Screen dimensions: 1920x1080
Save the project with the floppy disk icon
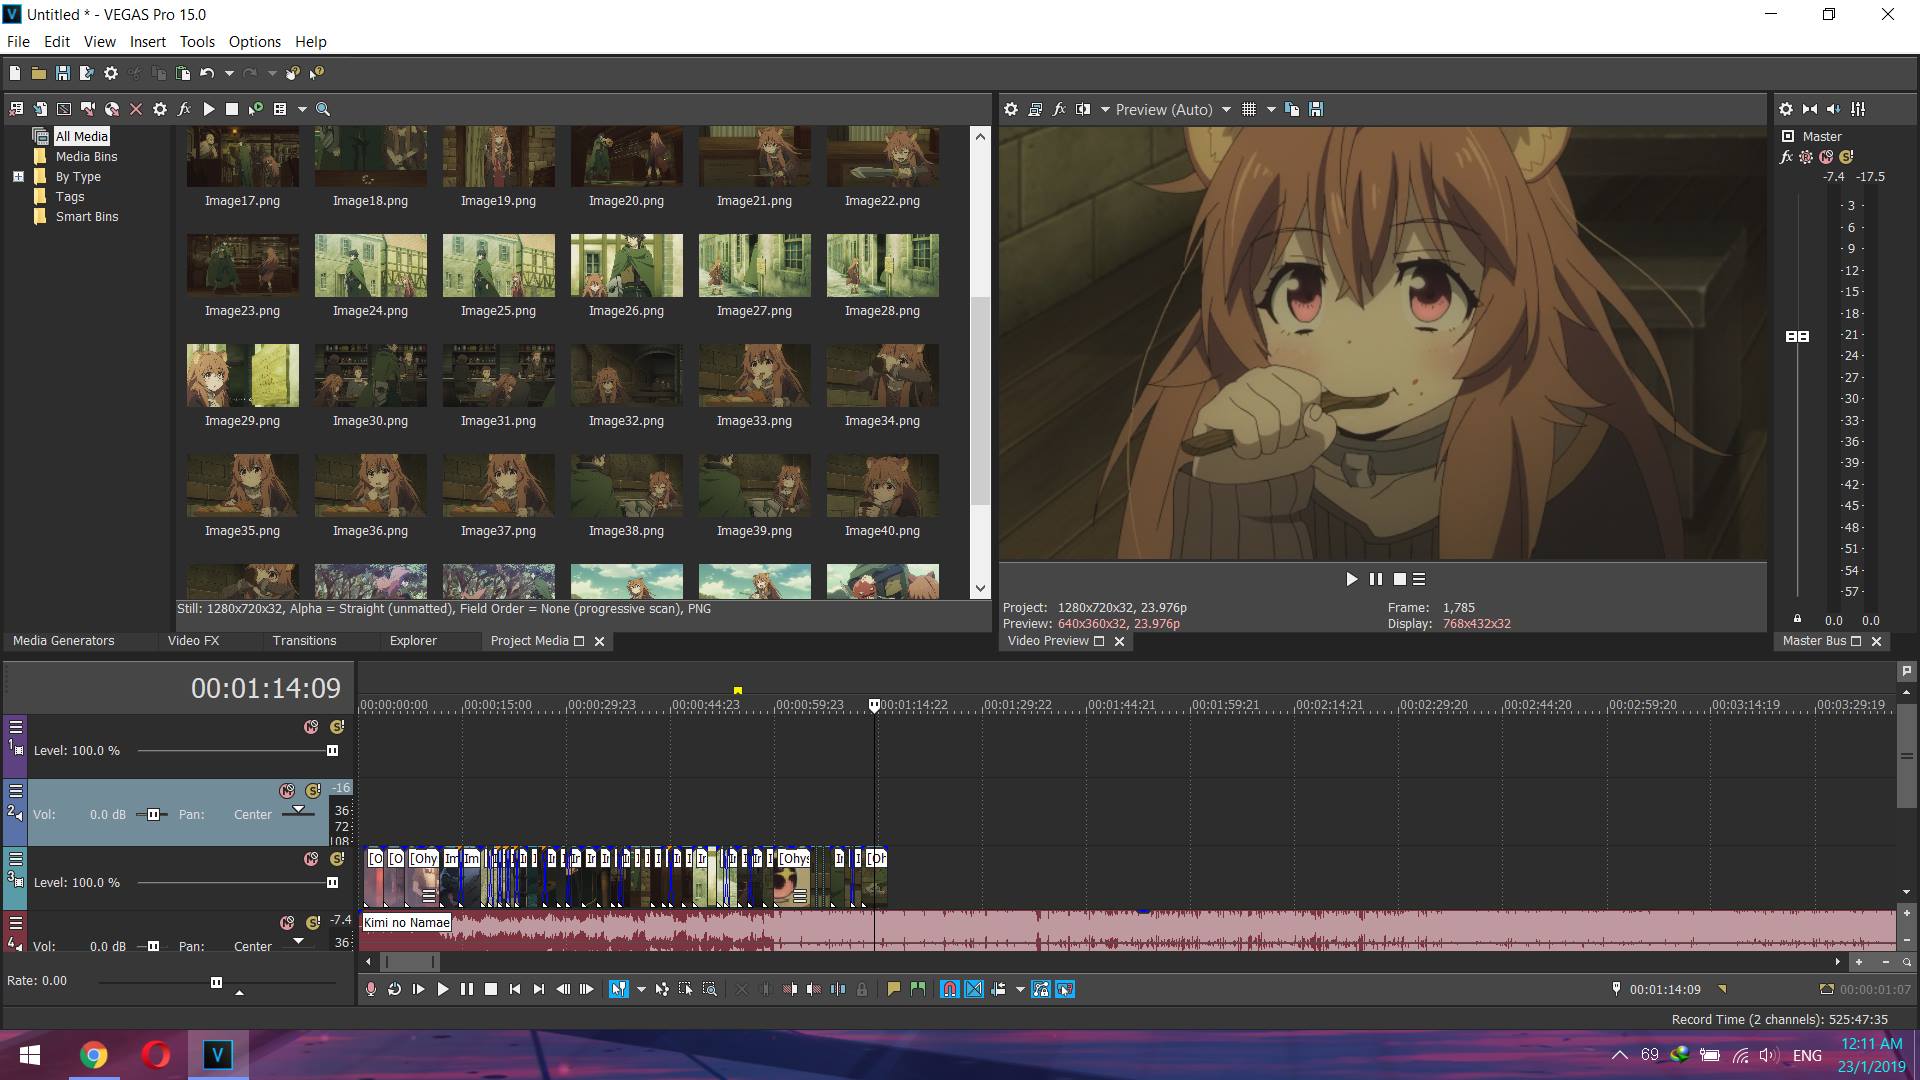[x=62, y=73]
